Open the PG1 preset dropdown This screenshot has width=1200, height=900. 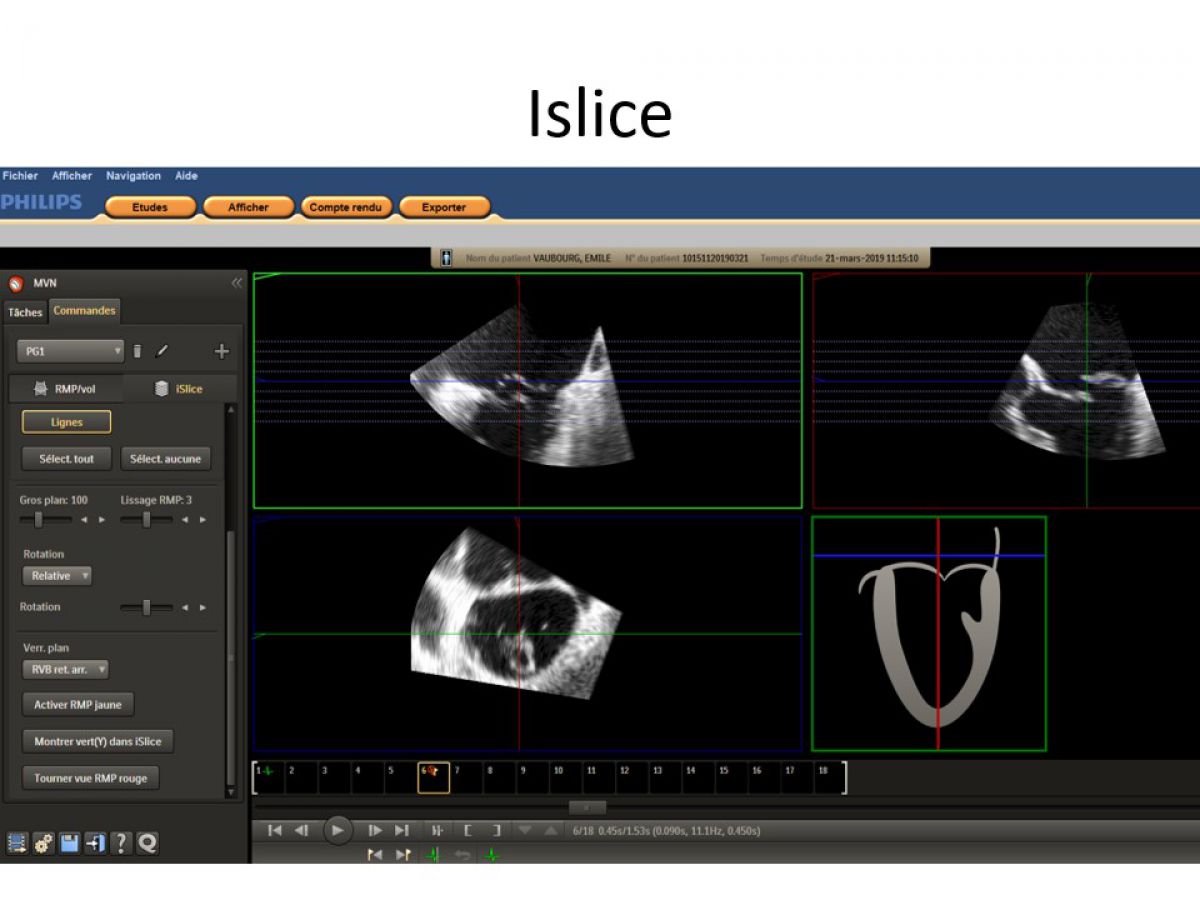click(70, 351)
